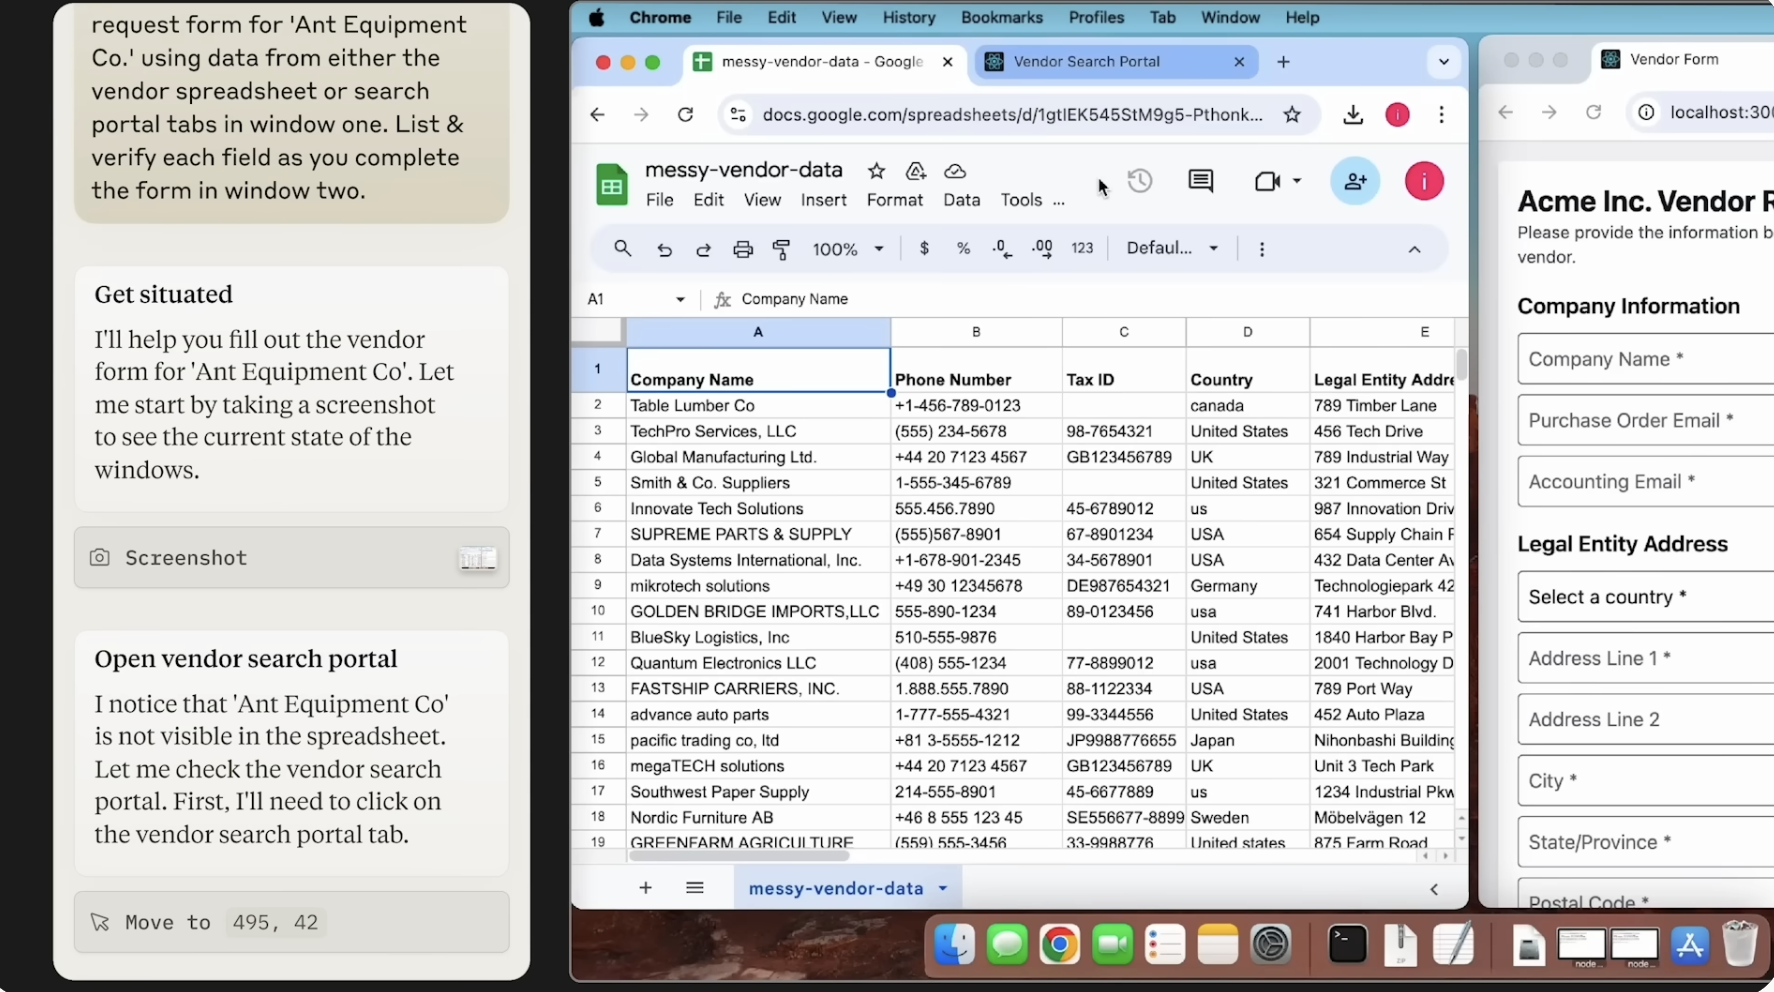
Task: Open the Sheets Data menu
Action: (x=961, y=200)
